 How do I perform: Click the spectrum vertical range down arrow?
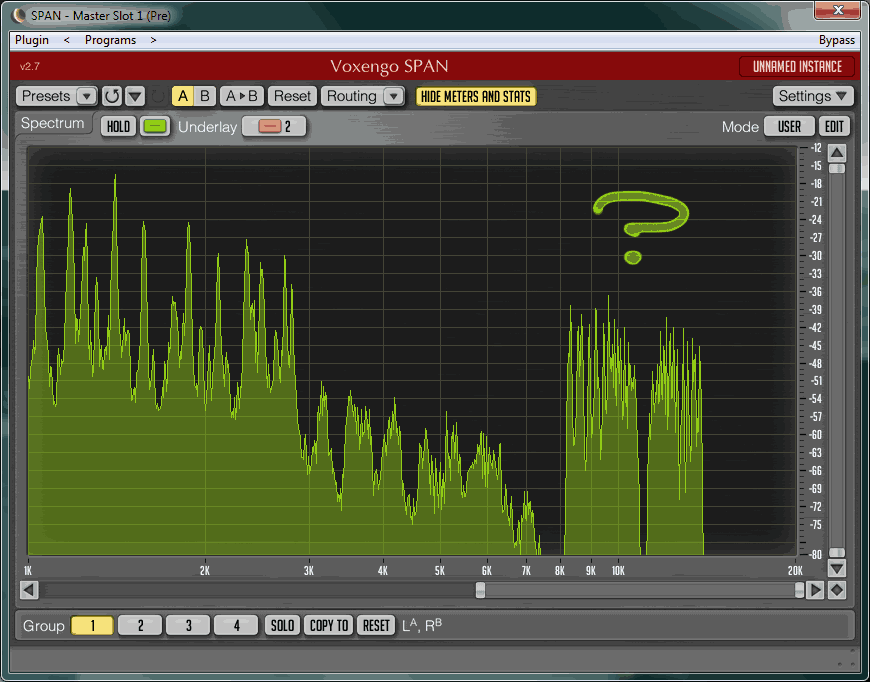[x=837, y=568]
